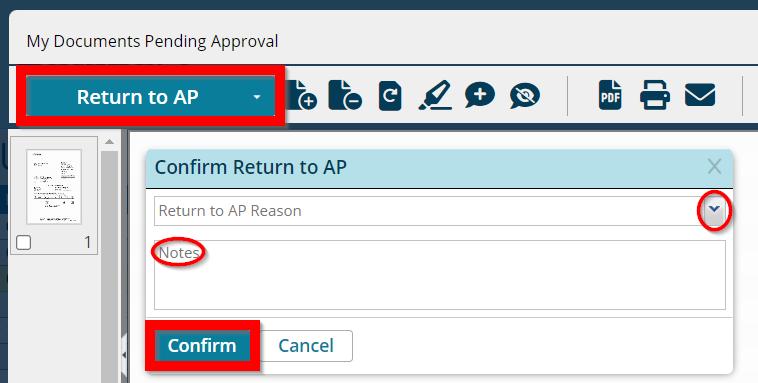This screenshot has width=758, height=383.
Task: Click the remove page document icon
Action: (345, 95)
